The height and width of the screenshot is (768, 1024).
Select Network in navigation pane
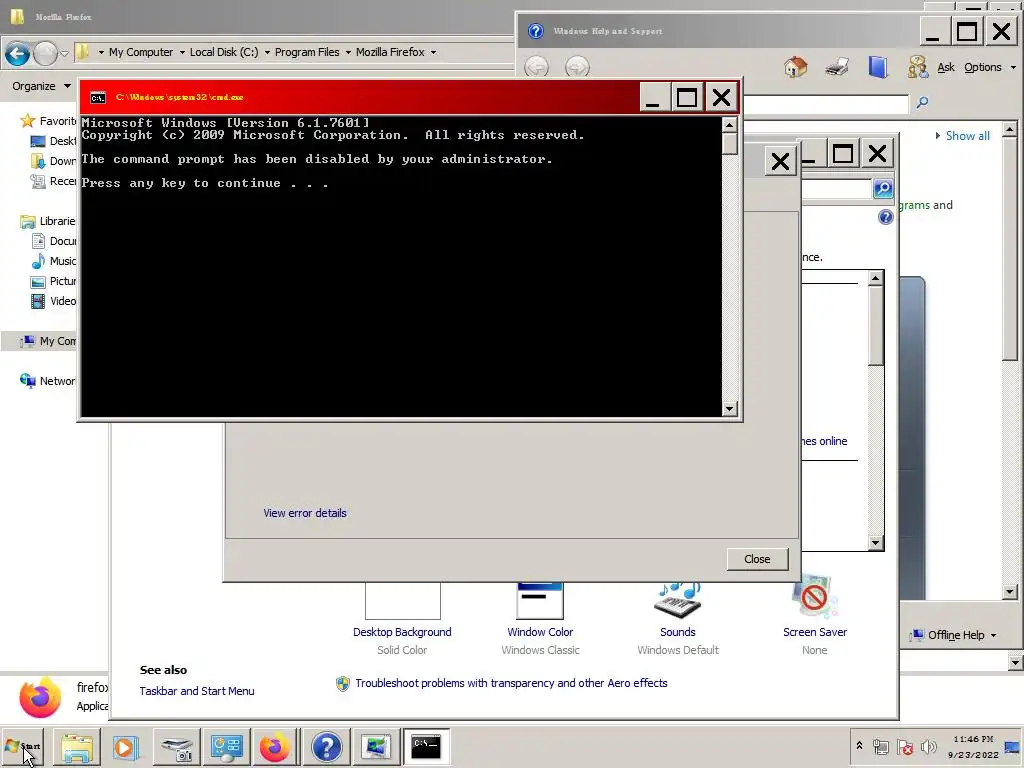pos(48,381)
